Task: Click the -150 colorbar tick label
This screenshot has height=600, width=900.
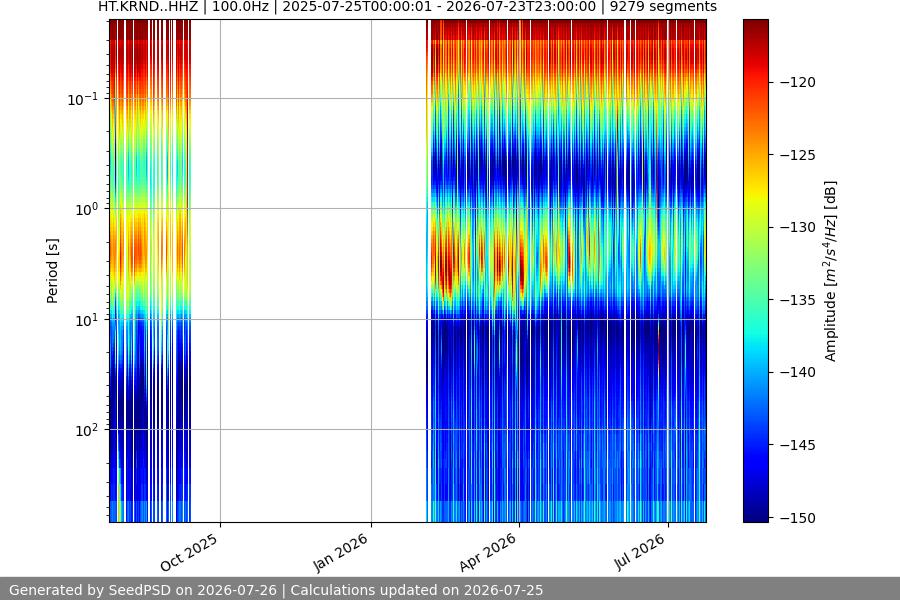Action: coord(797,518)
